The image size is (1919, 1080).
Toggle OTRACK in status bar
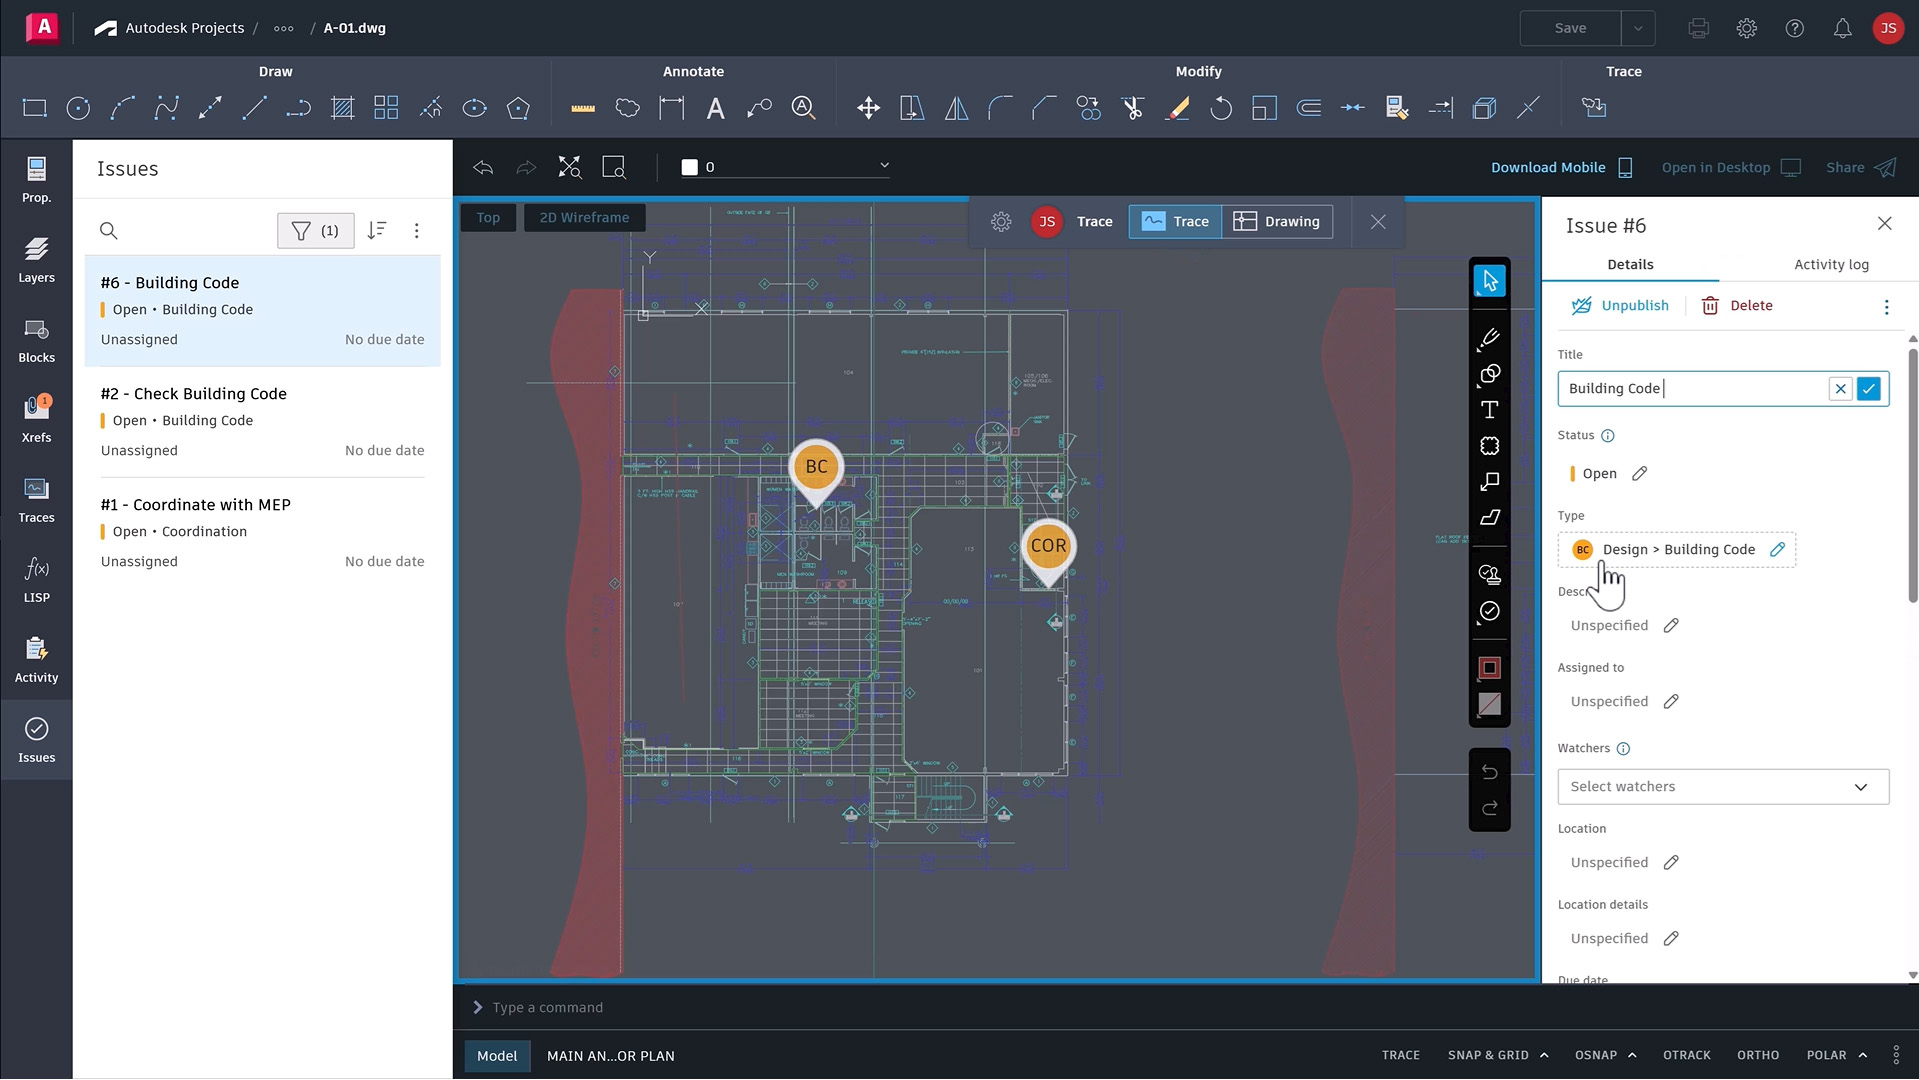pos(1686,1055)
